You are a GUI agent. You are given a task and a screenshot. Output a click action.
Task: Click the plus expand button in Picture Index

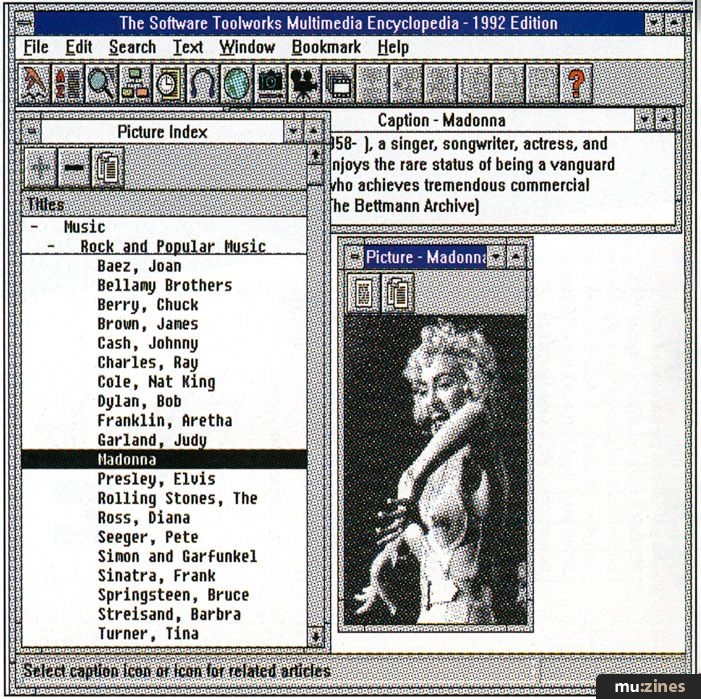click(x=40, y=168)
